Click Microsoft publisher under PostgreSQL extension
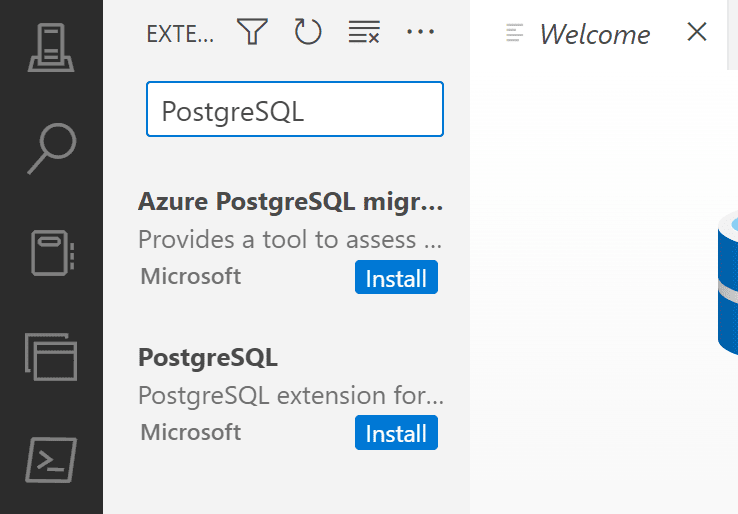 pos(191,432)
